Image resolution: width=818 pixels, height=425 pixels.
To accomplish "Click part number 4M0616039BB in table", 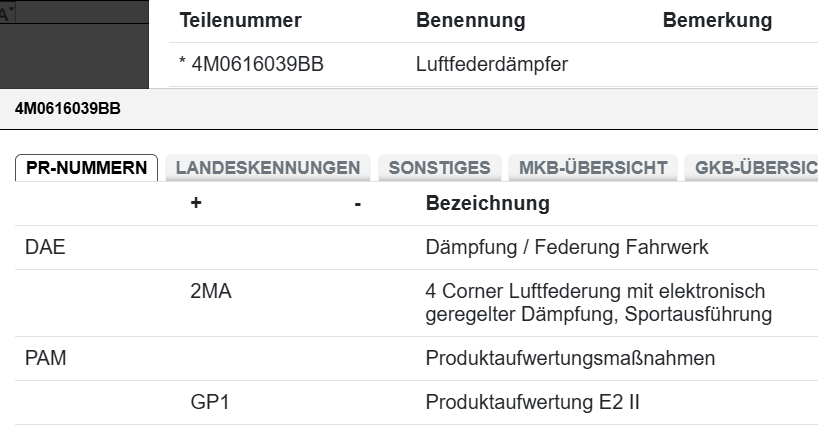I will tap(251, 65).
